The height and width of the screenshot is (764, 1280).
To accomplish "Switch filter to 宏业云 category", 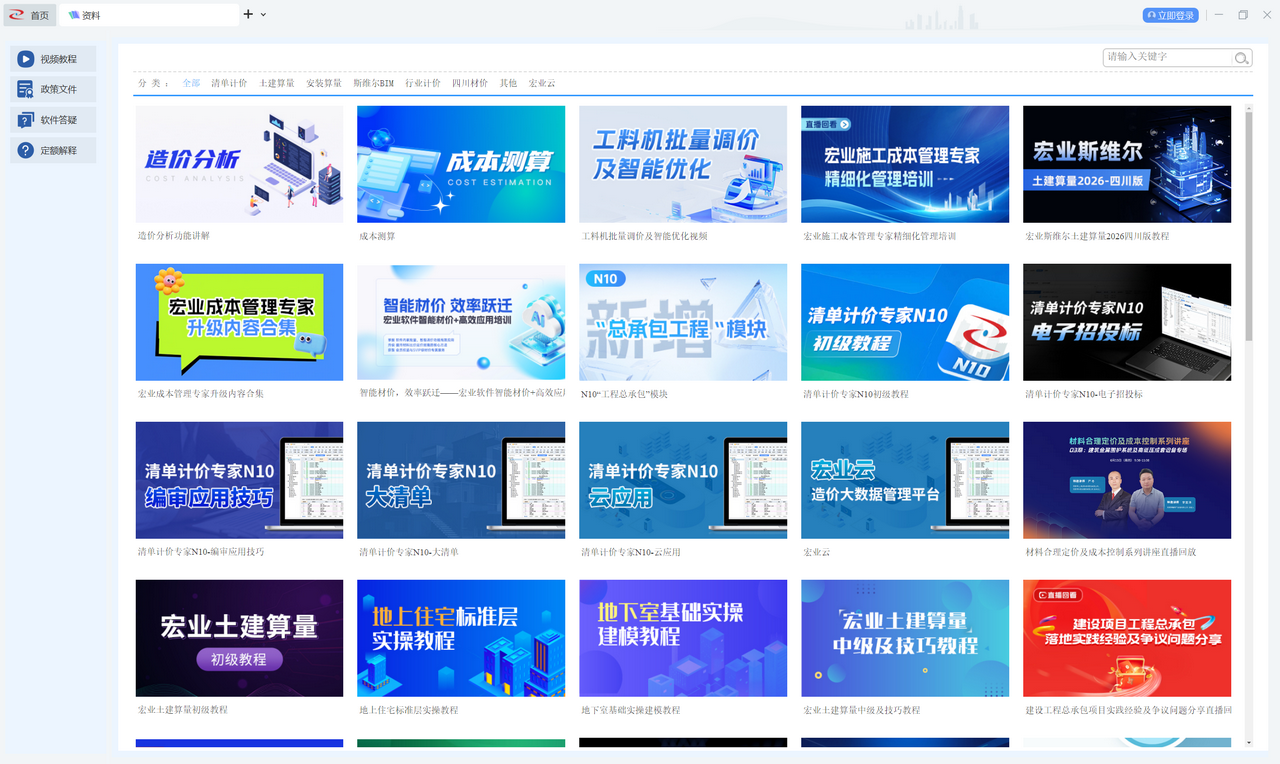I will [542, 83].
